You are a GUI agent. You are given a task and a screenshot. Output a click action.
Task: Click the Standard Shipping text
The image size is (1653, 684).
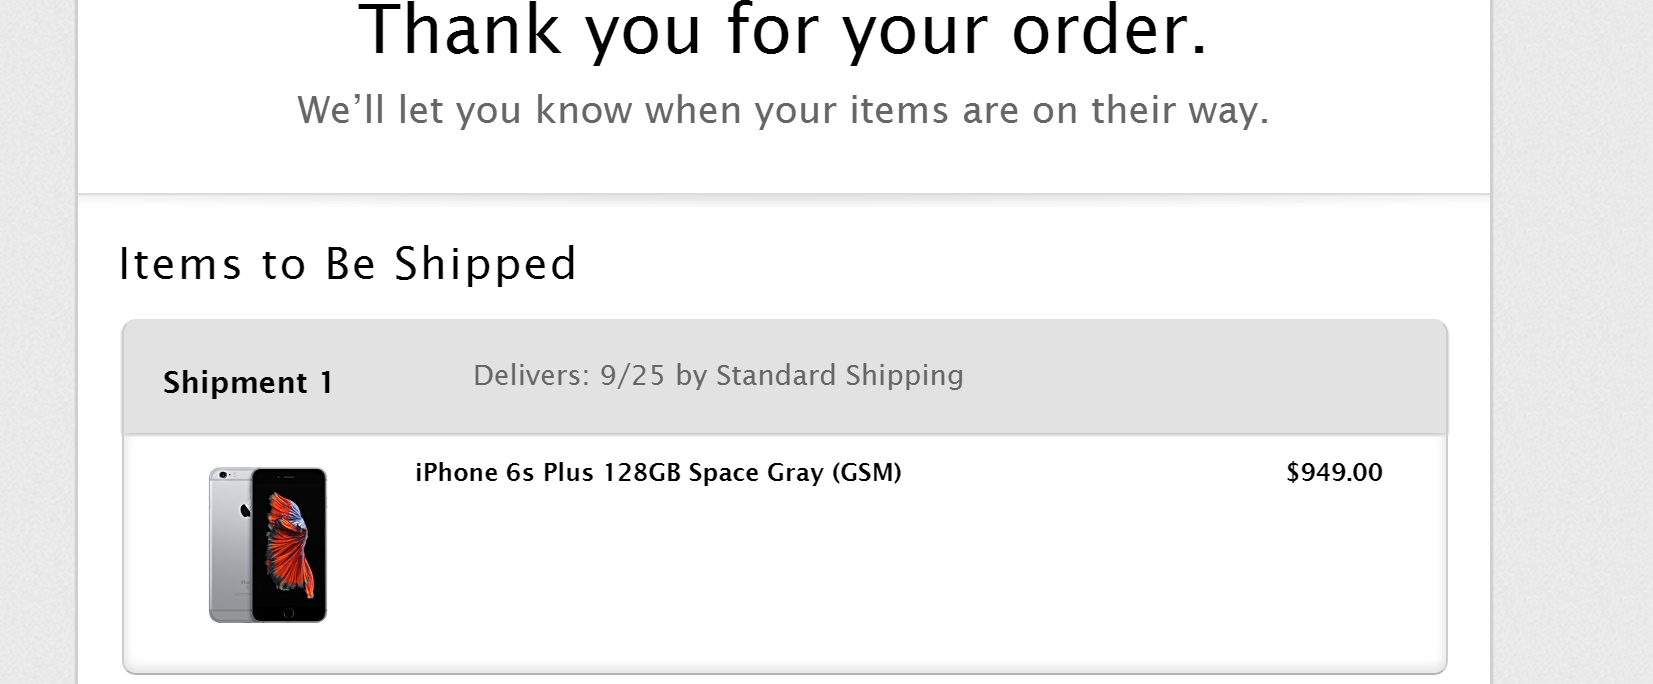point(839,376)
